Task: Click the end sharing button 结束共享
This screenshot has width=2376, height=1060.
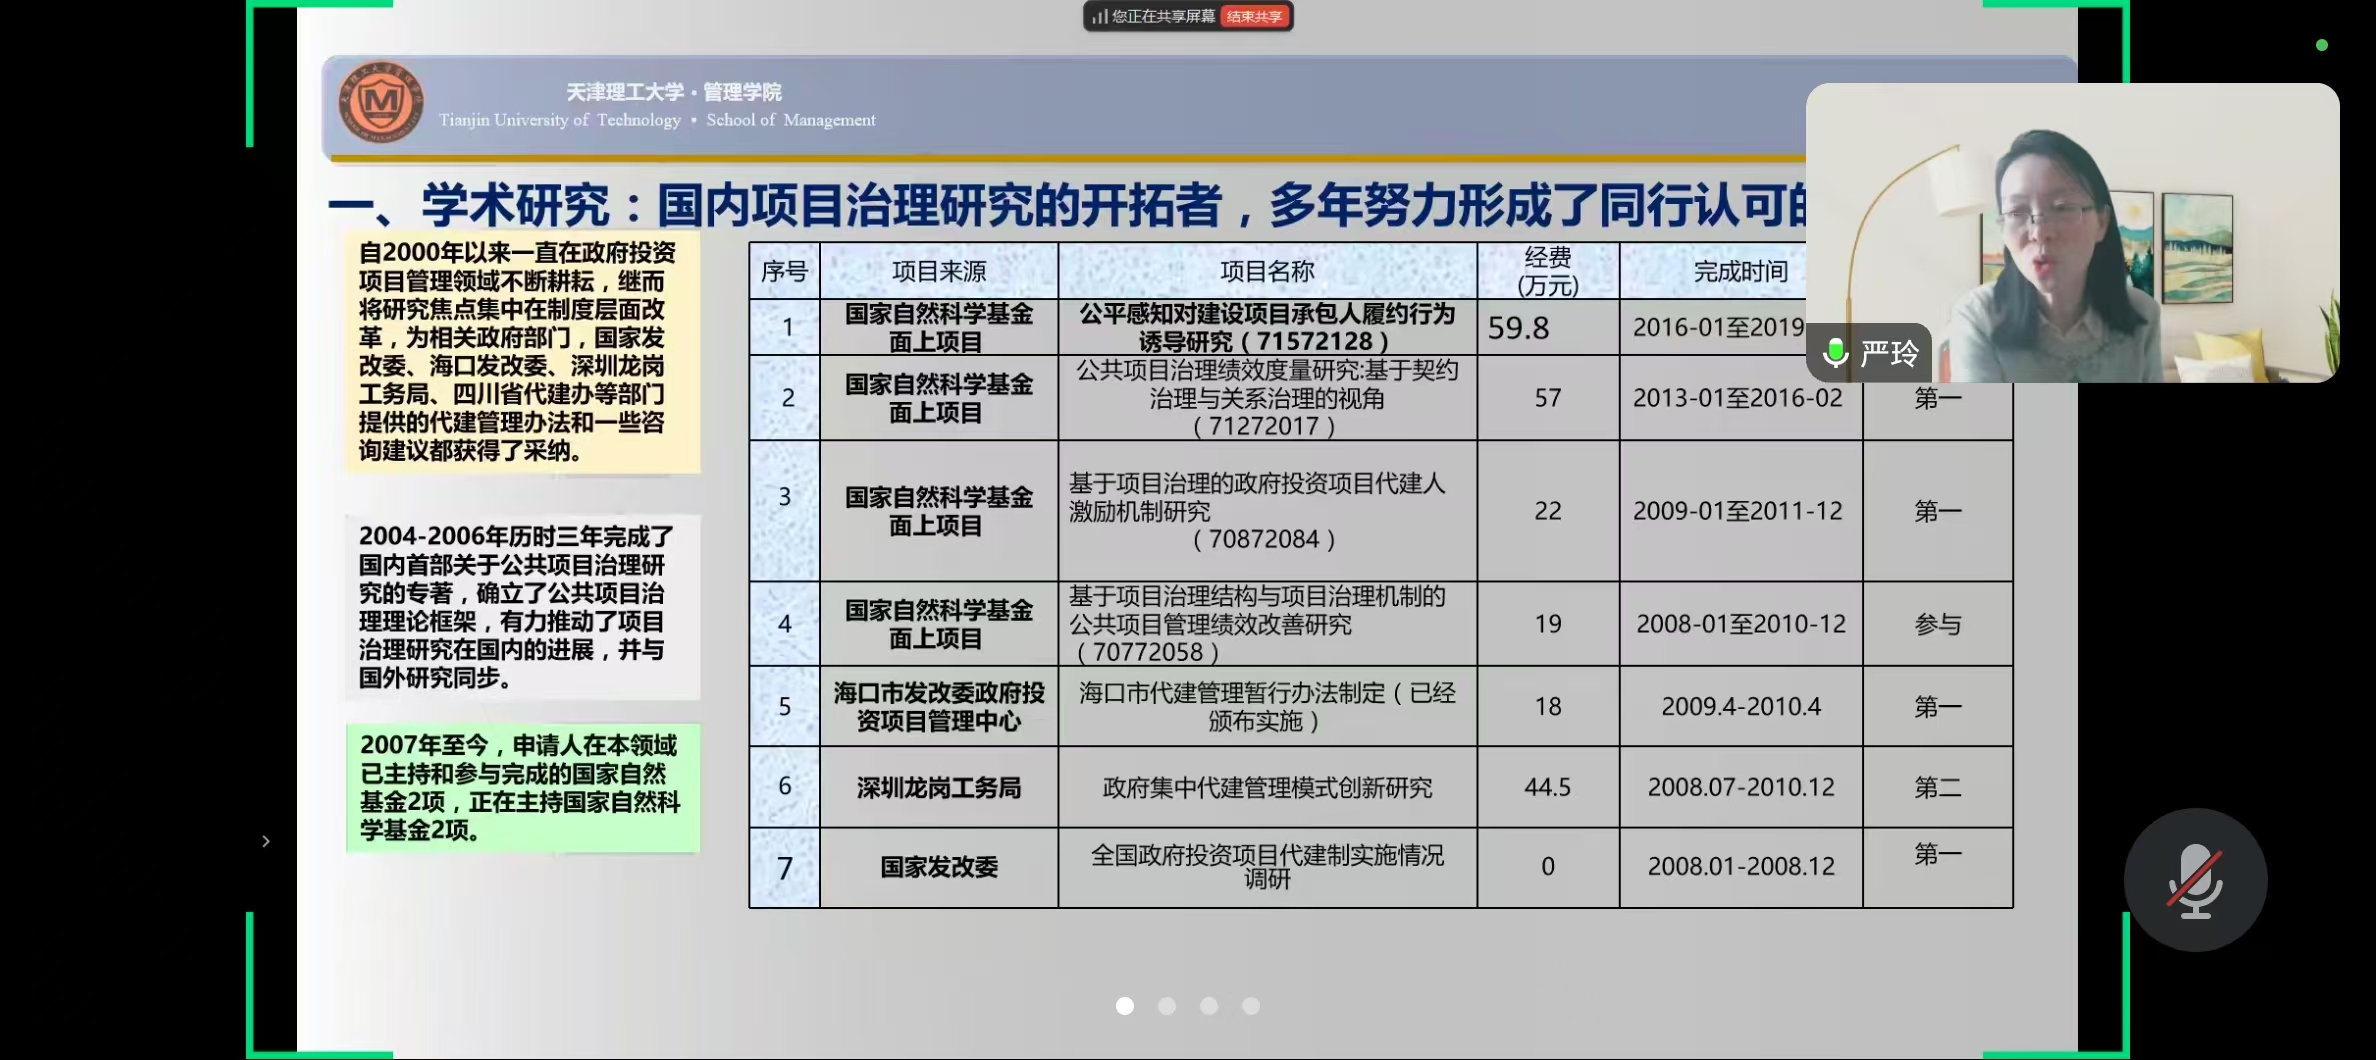Action: click(1254, 16)
